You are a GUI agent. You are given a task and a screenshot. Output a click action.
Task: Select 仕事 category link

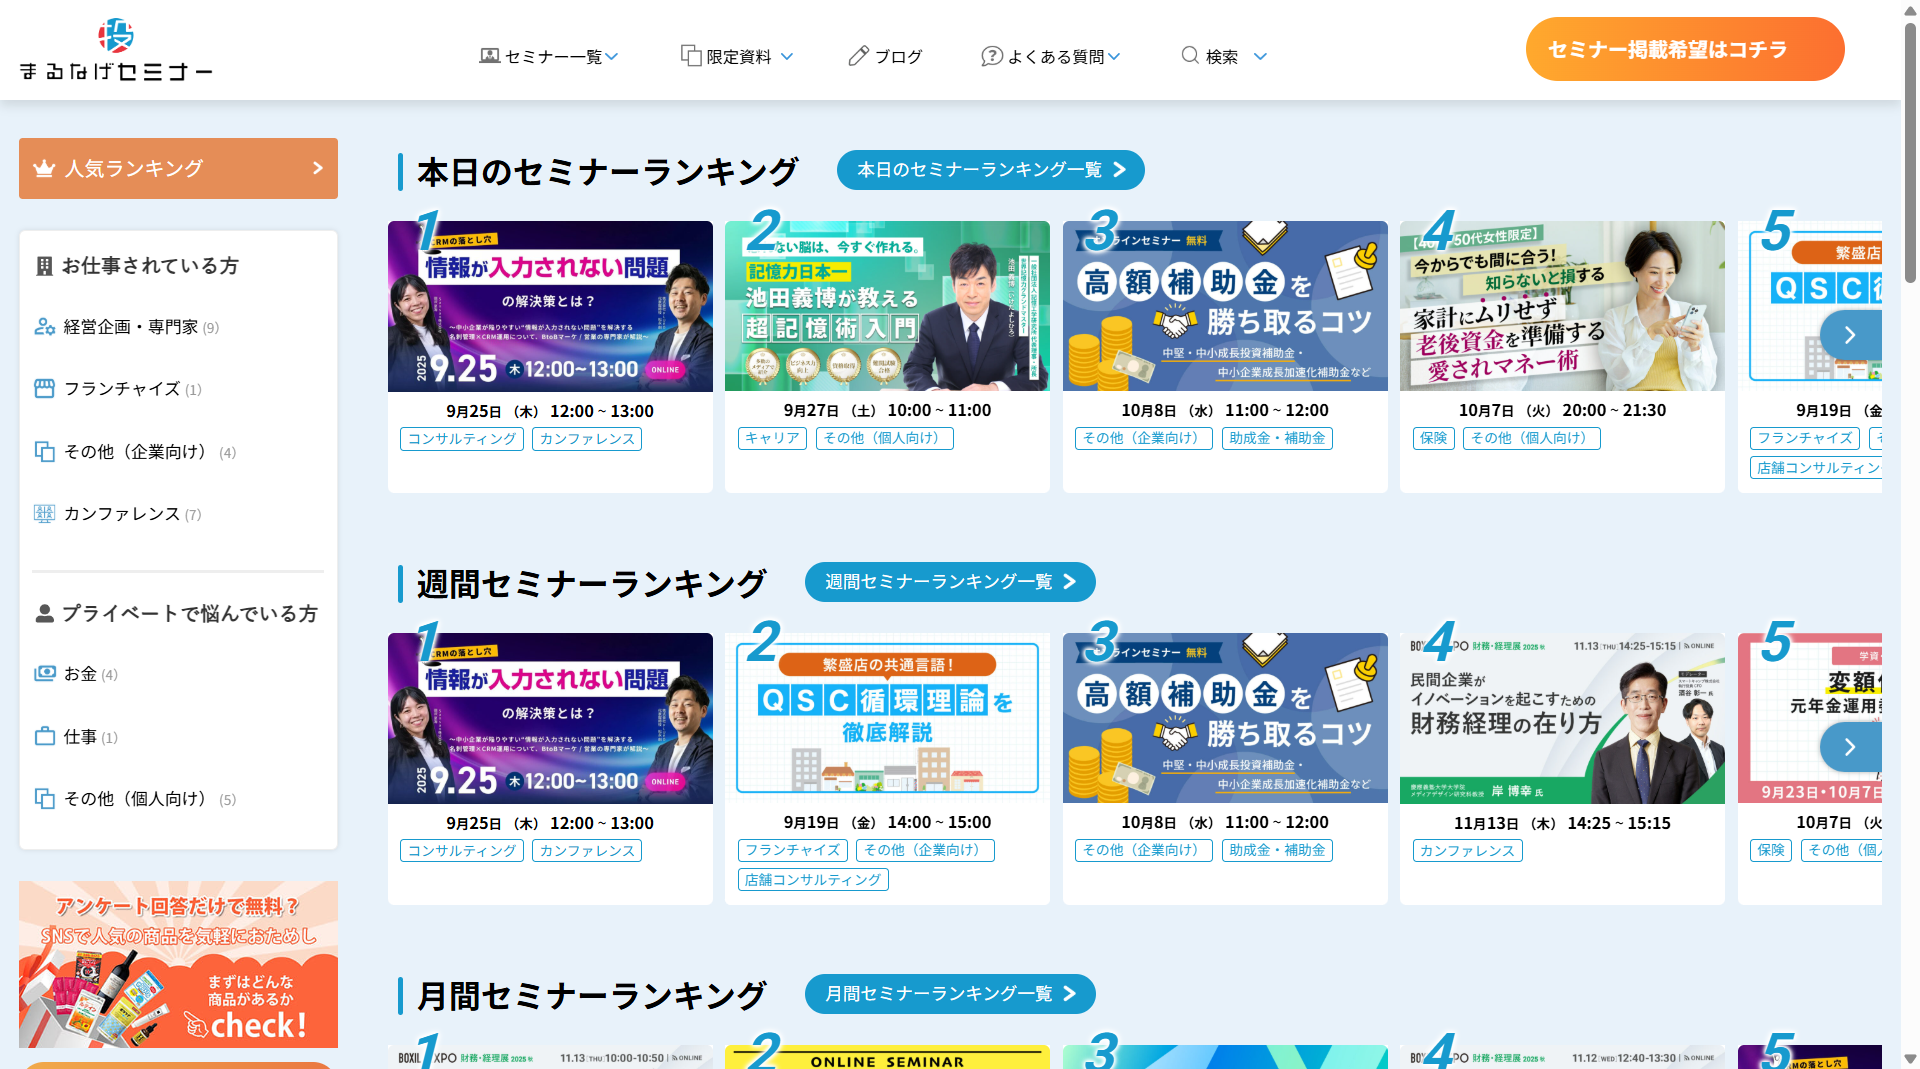pyautogui.click(x=76, y=737)
